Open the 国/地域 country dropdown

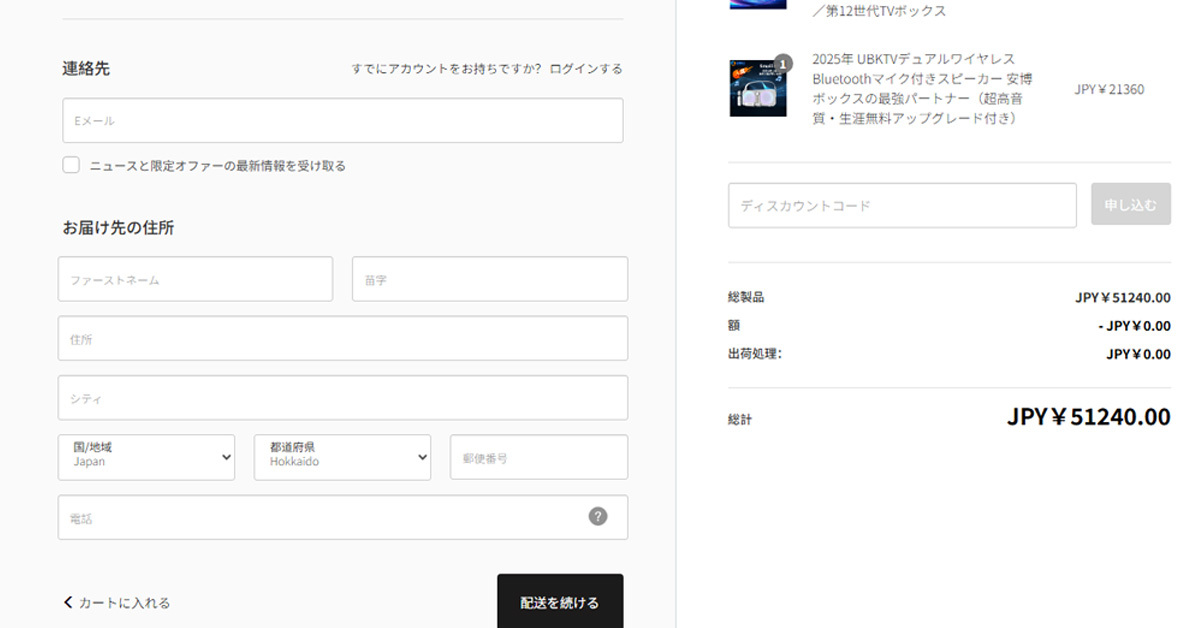click(x=146, y=457)
